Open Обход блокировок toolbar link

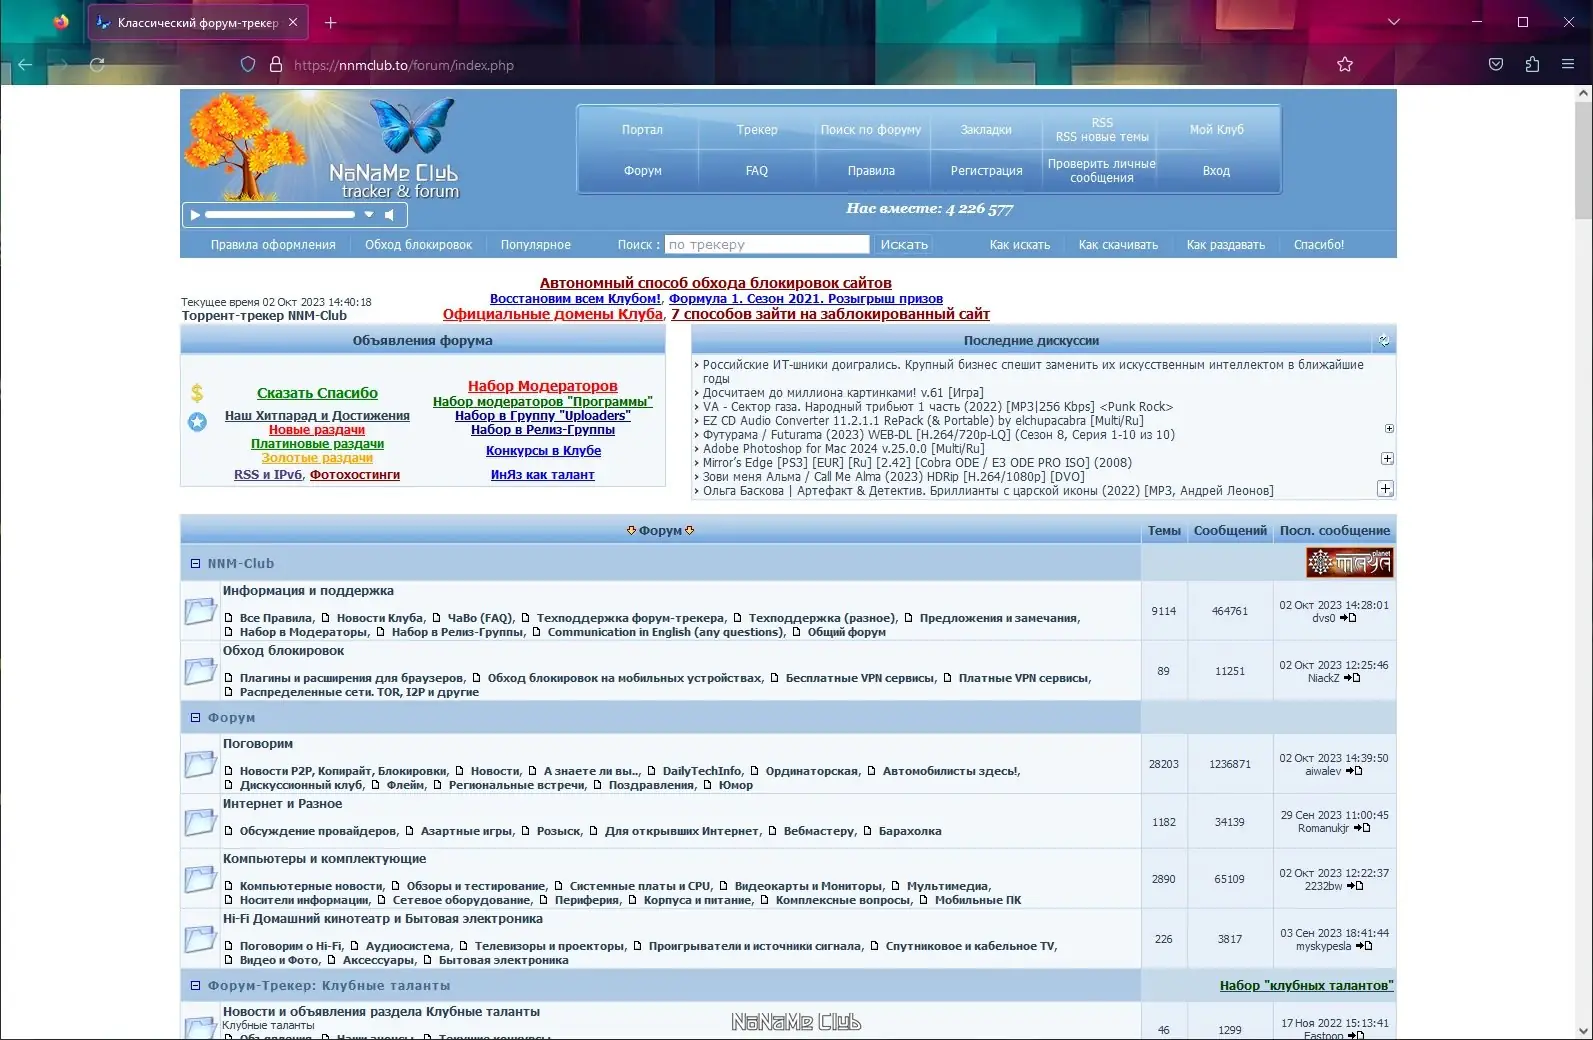tap(418, 245)
